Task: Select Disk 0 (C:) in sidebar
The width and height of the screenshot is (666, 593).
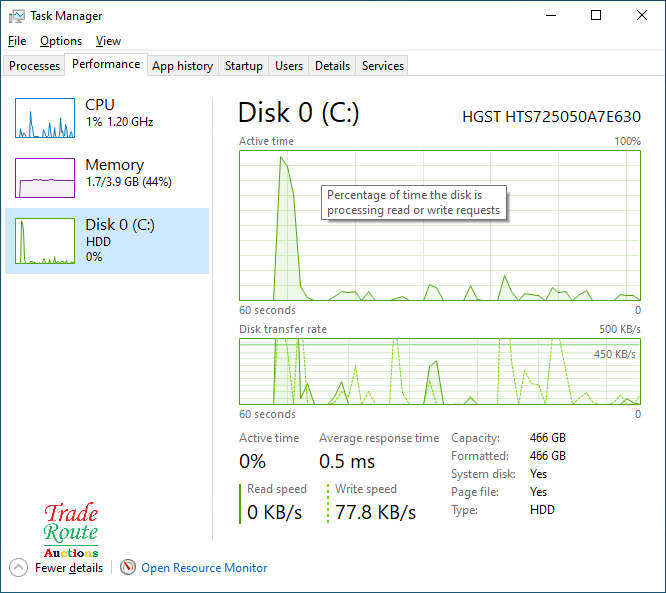Action: tap(107, 240)
